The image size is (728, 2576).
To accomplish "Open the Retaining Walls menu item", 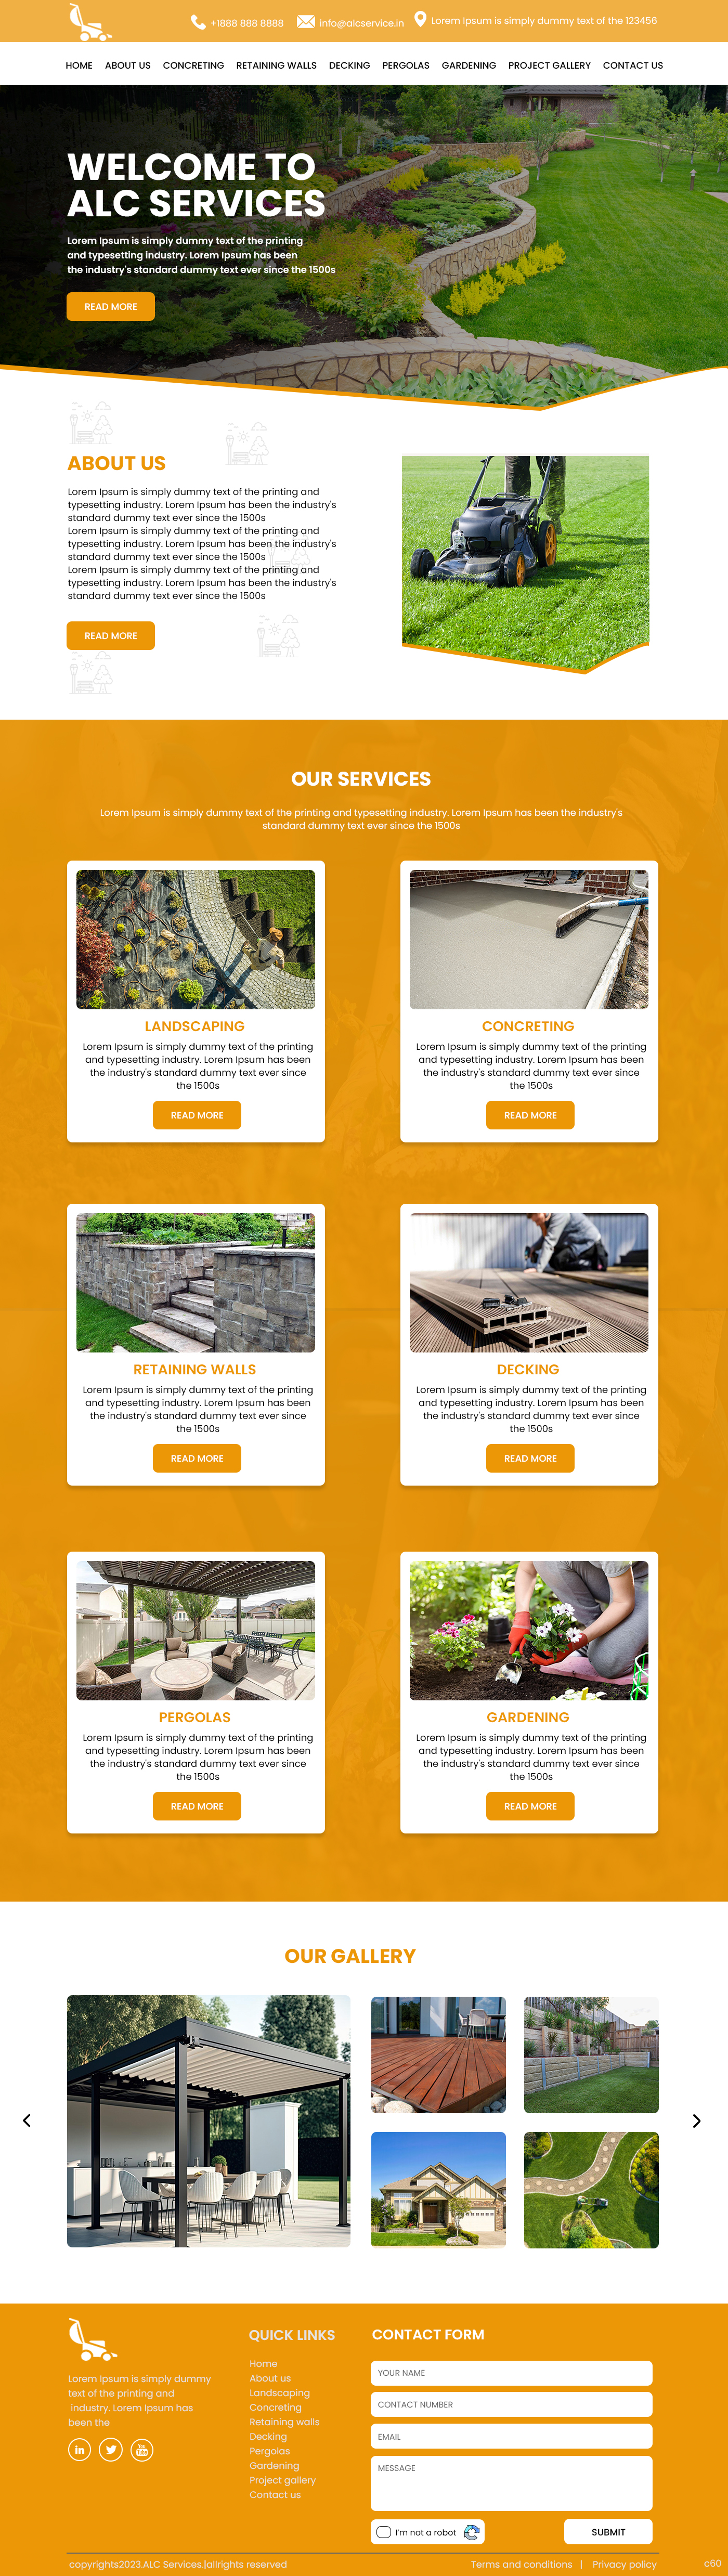I will click(x=276, y=65).
